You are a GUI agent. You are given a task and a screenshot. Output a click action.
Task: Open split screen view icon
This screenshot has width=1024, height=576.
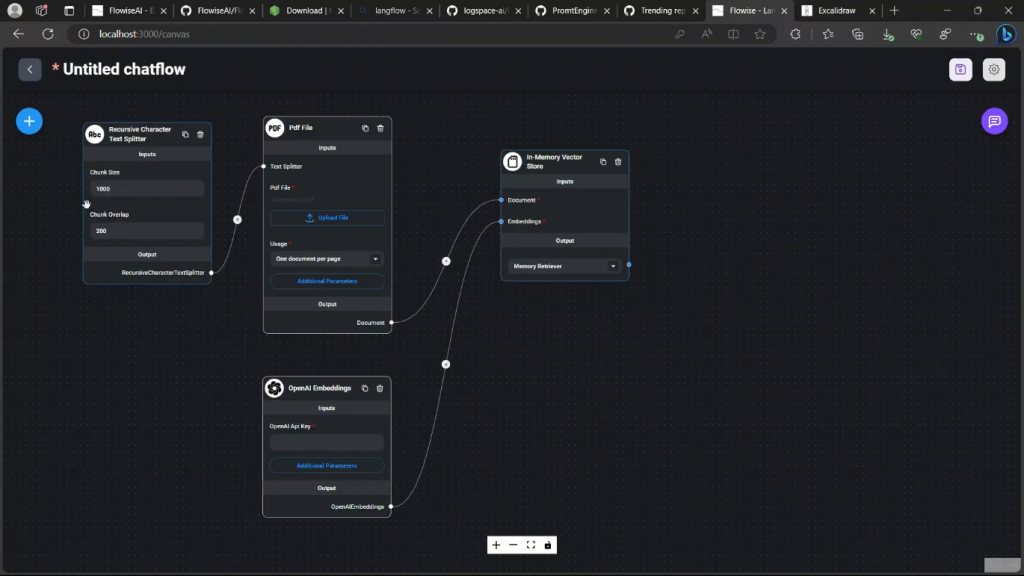(x=733, y=34)
